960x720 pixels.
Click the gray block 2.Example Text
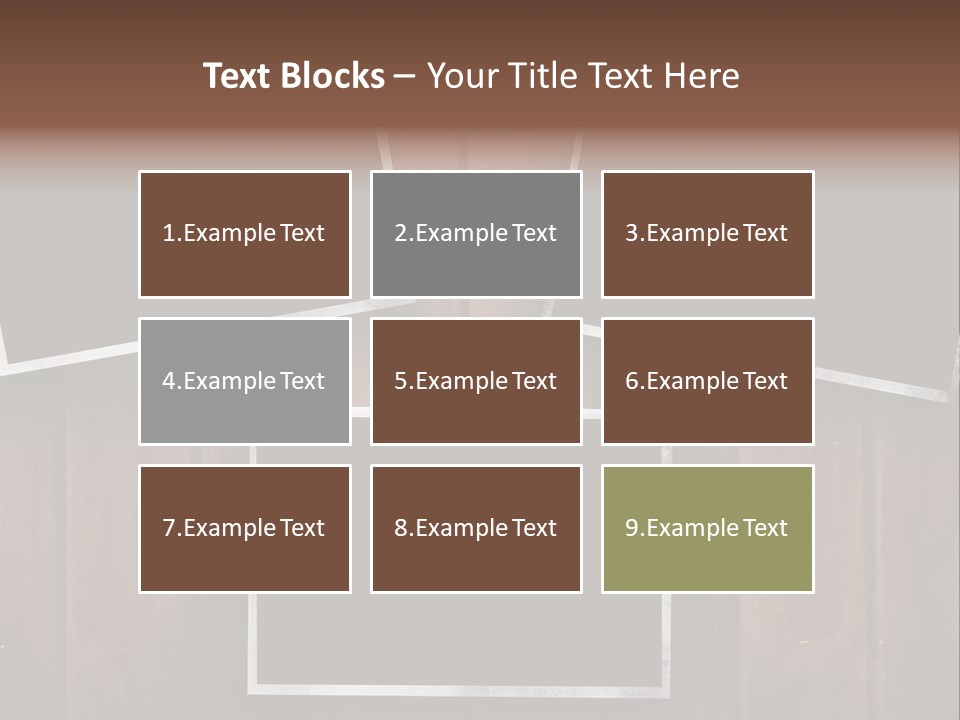[x=476, y=234]
